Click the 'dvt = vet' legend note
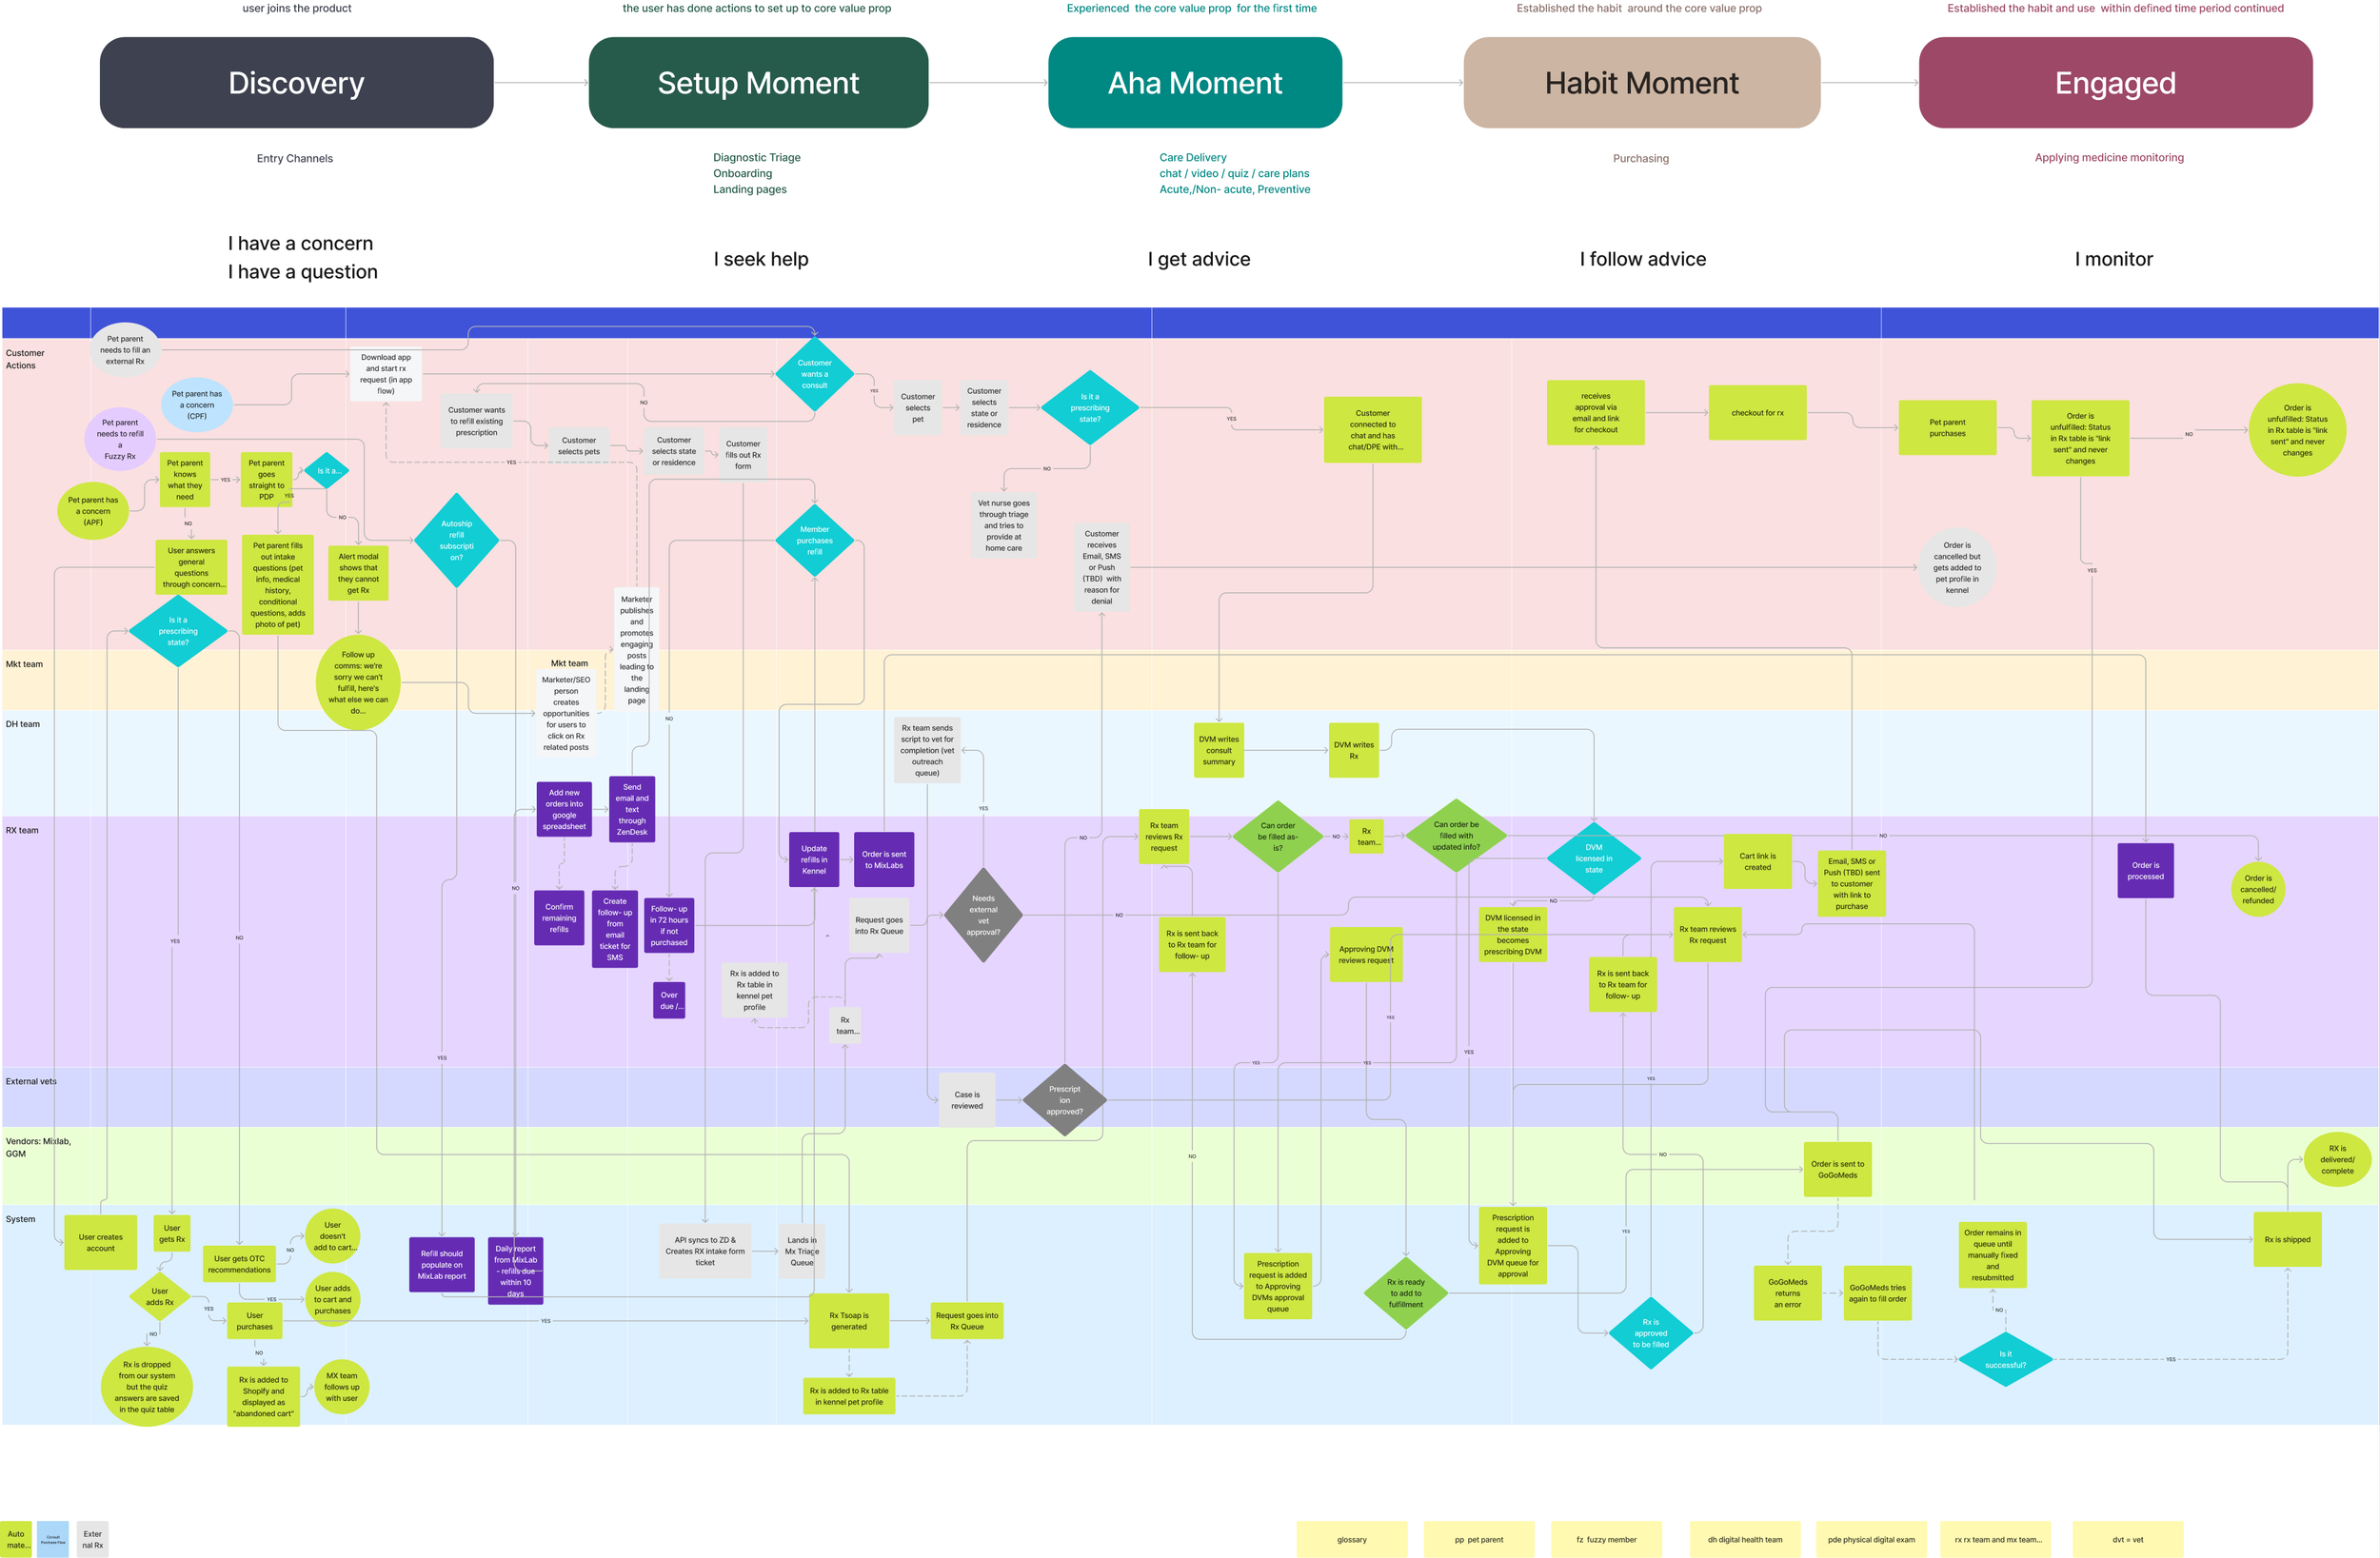 (2127, 1539)
